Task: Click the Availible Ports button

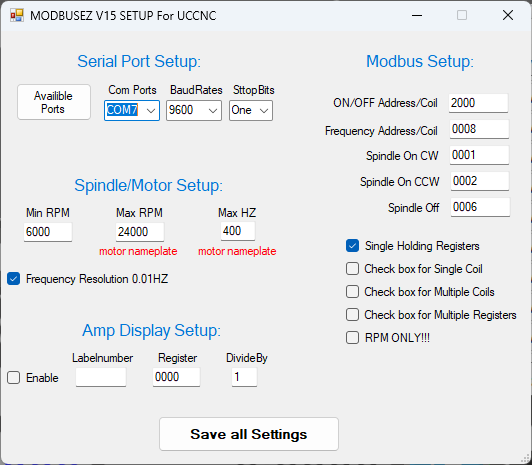Action: (54, 102)
